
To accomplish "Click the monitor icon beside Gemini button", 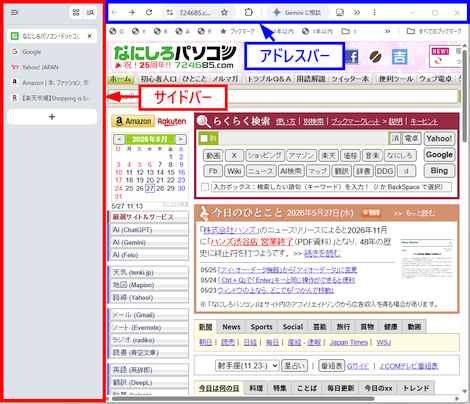I will (x=340, y=13).
